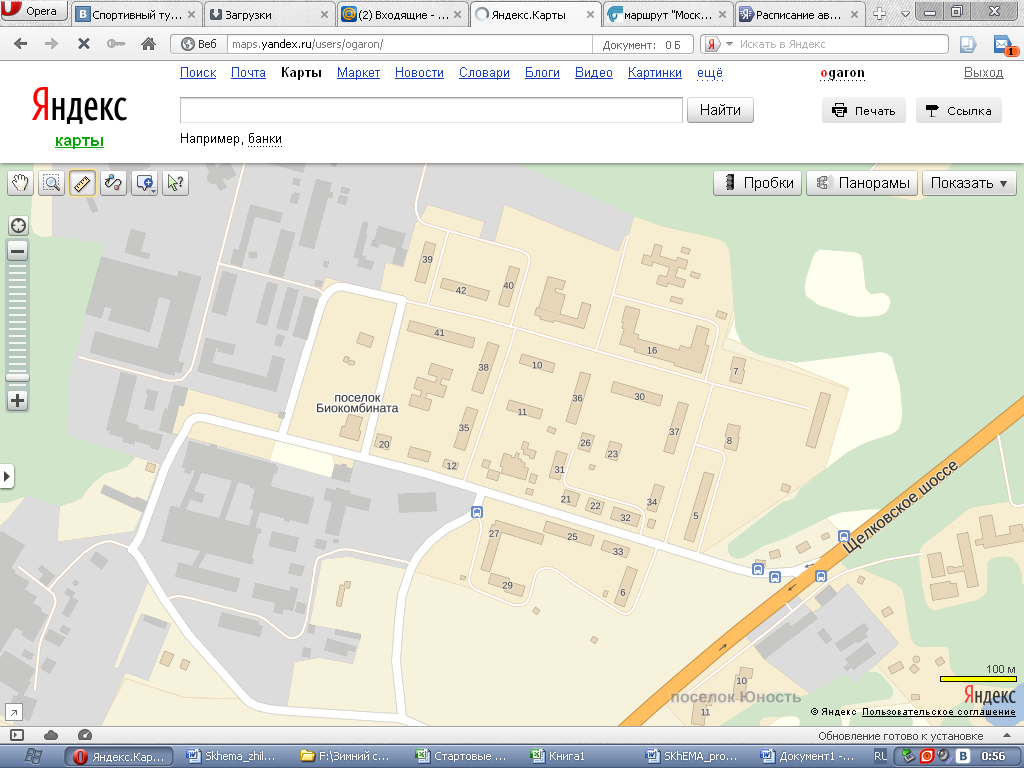Click the browser home button

coord(148,44)
